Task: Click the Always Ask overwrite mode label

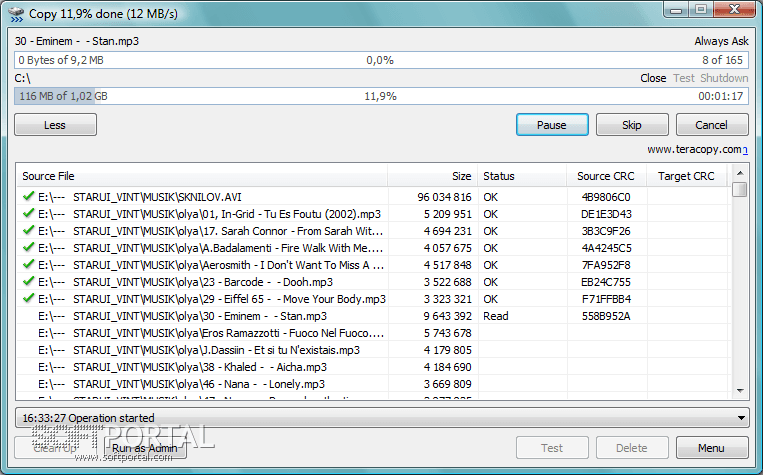Action: (721, 41)
